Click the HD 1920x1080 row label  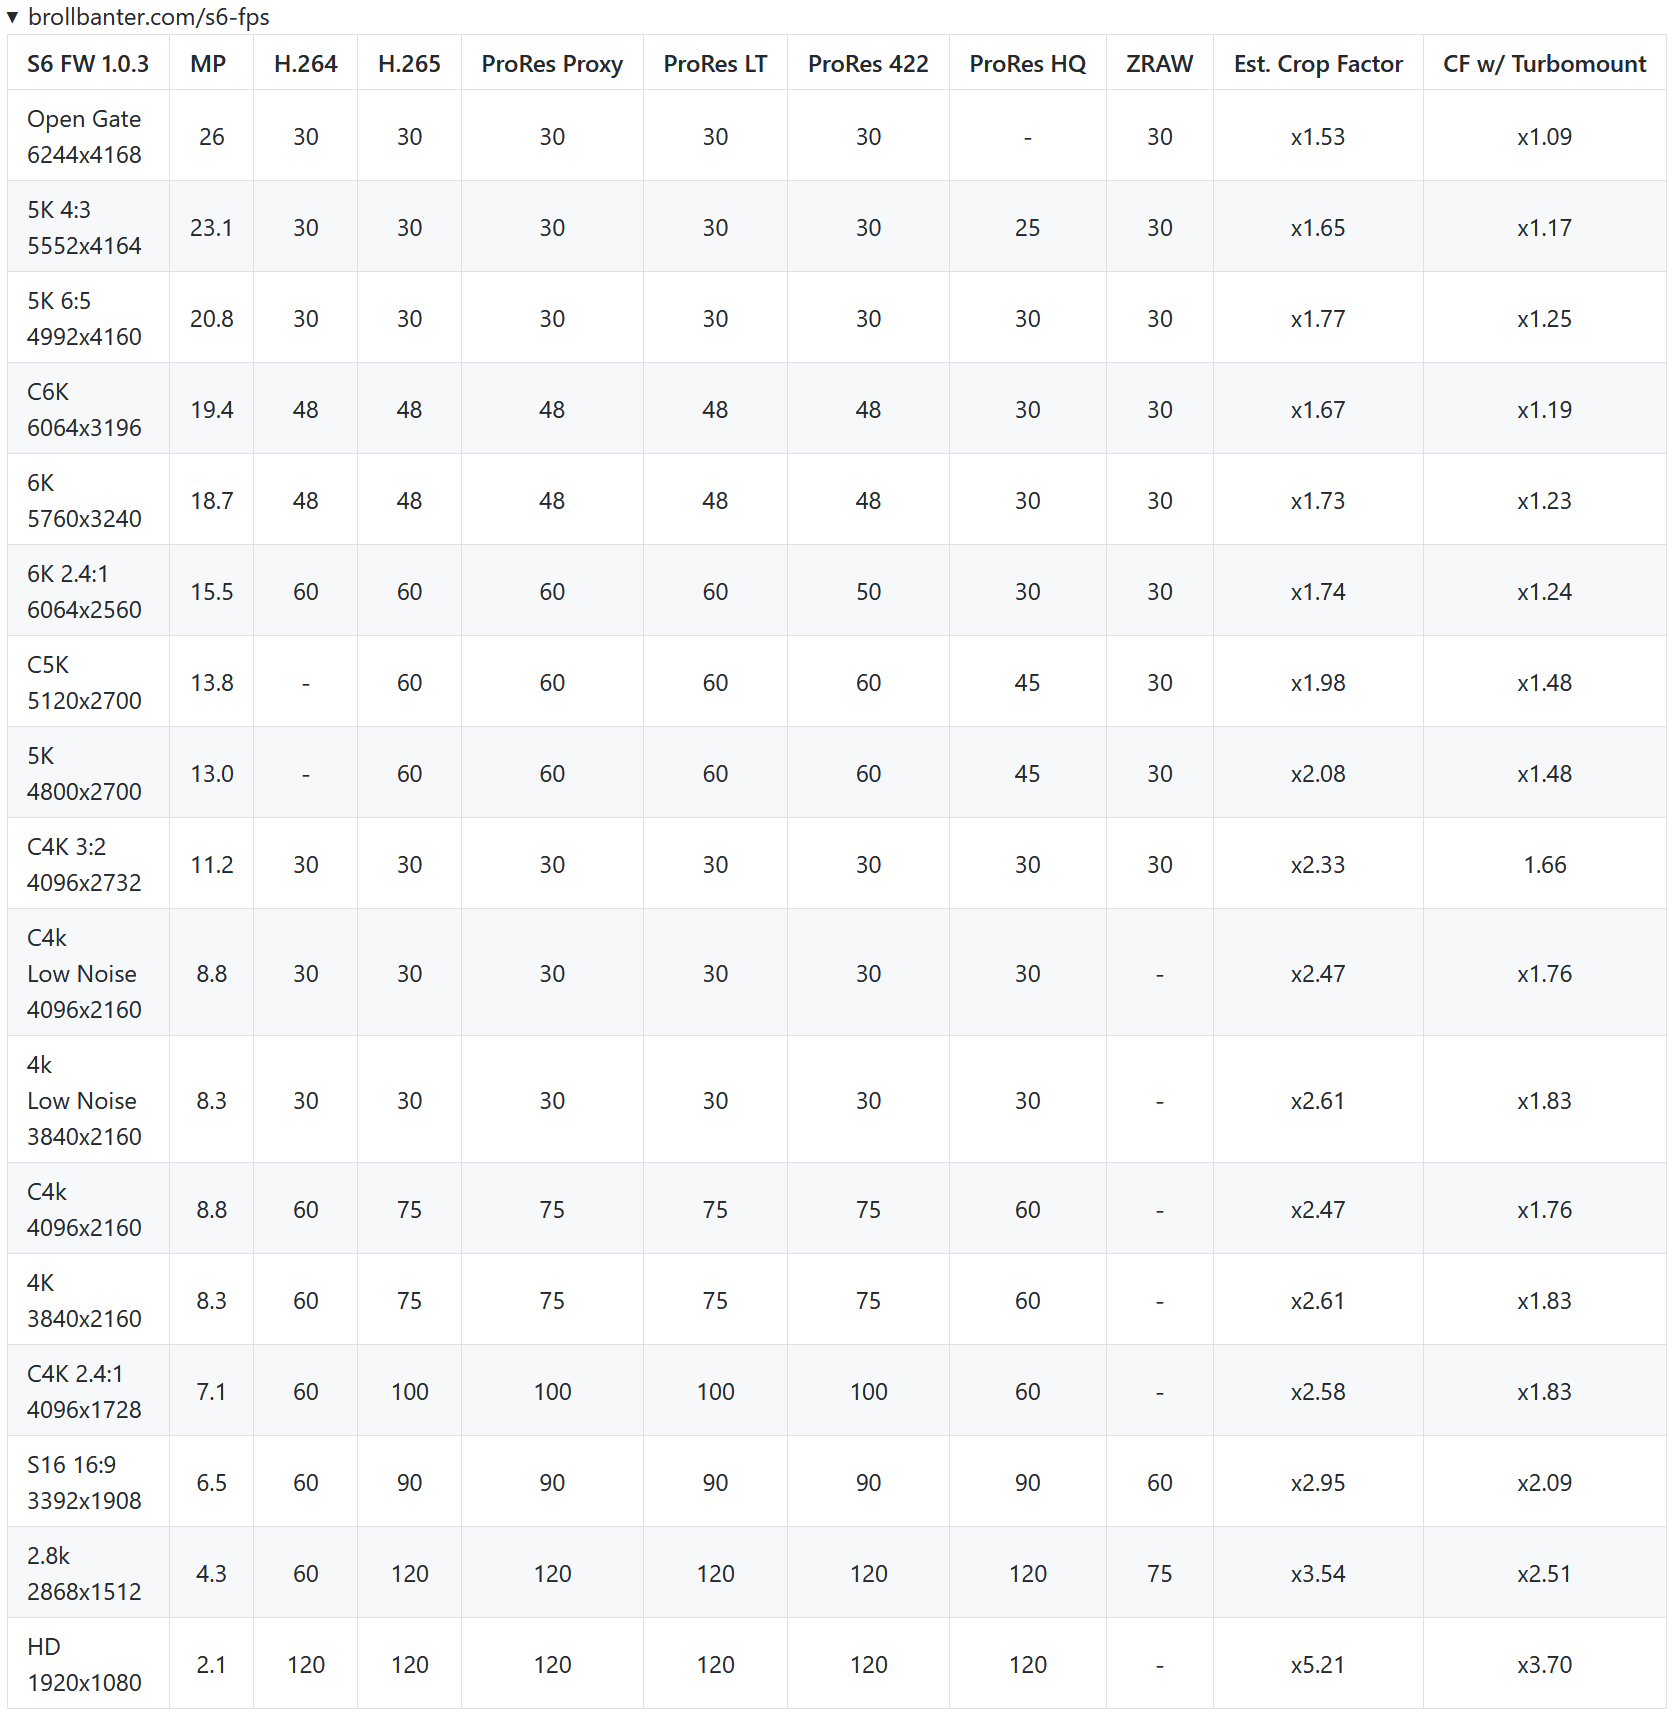click(x=84, y=1665)
